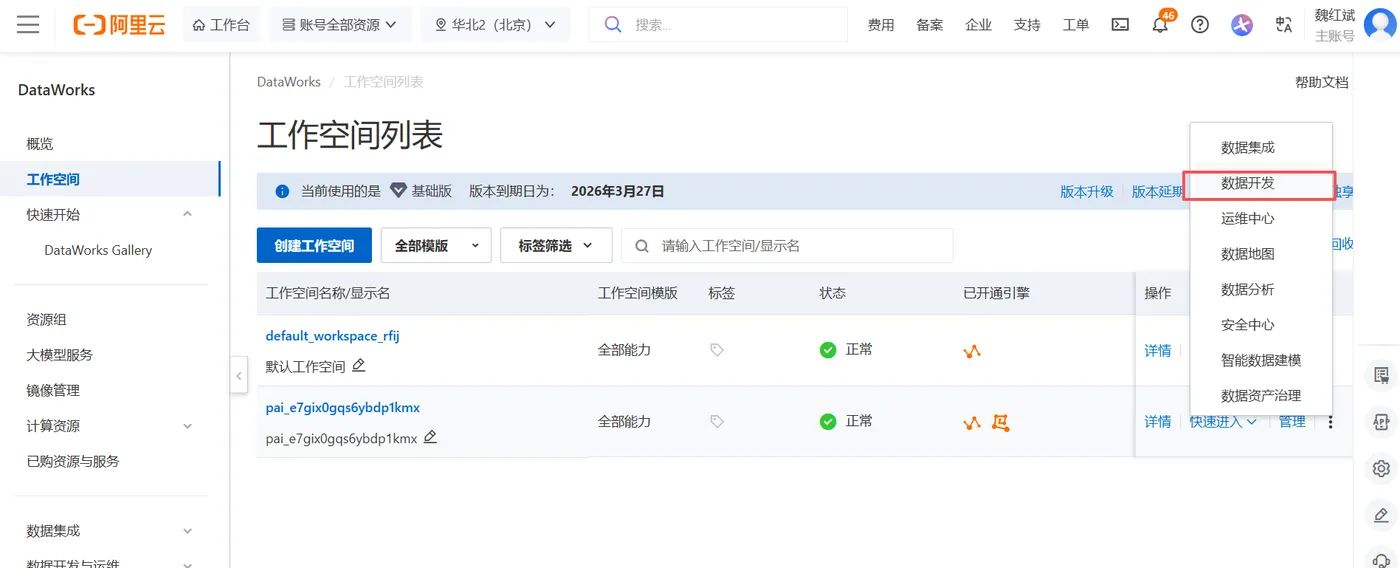Collapse the left sidebar with the arrow handle
This screenshot has height=568, width=1400.
239,376
